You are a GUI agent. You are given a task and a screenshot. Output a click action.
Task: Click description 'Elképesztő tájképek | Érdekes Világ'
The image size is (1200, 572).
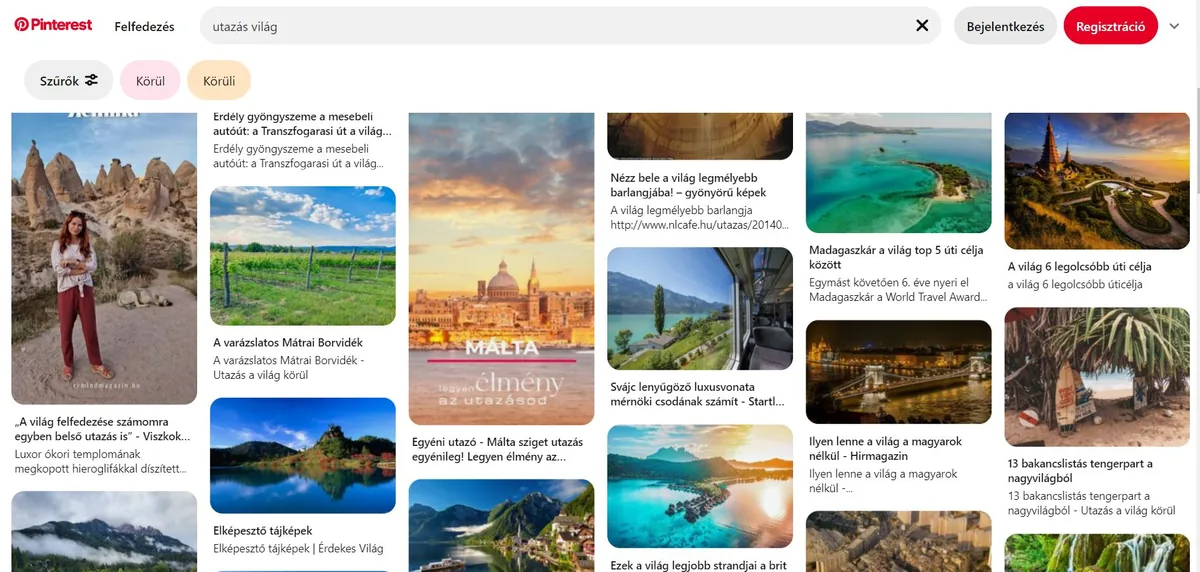[298, 548]
